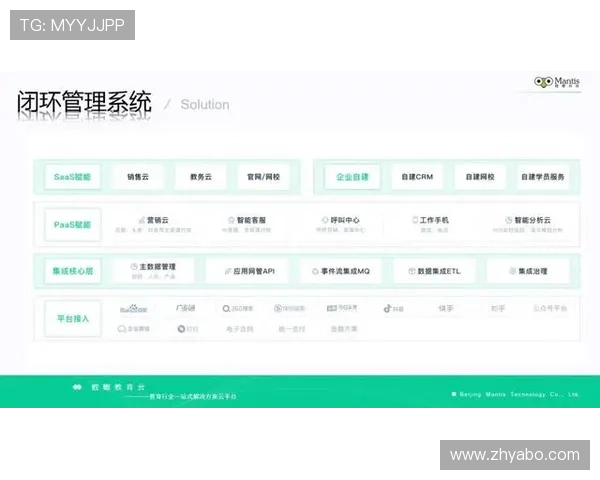Click the 金融方案 label
Viewport: 600px width, 480px height.
(344, 329)
